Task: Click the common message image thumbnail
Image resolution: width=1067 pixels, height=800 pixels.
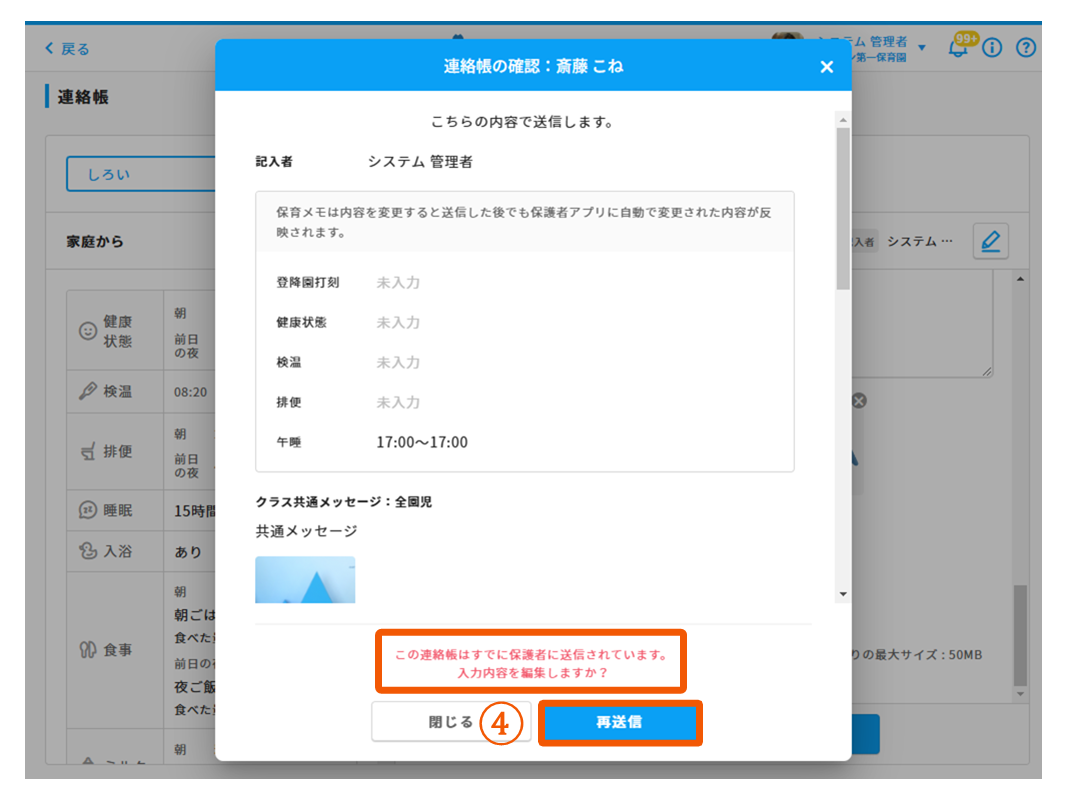Action: (x=305, y=580)
